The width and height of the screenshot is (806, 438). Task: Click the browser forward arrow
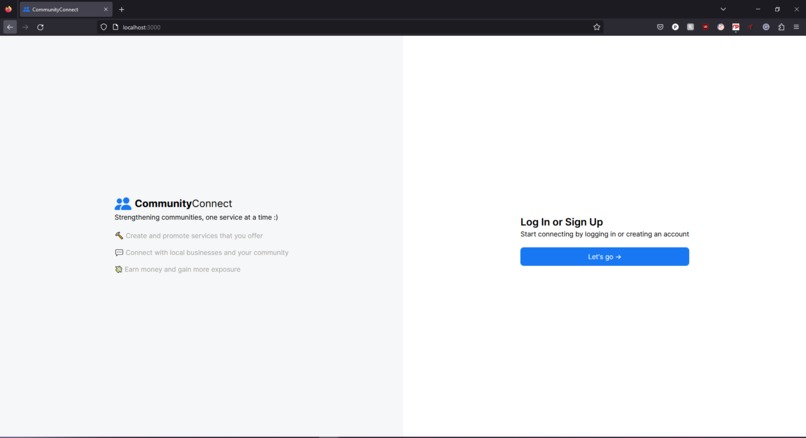point(25,27)
